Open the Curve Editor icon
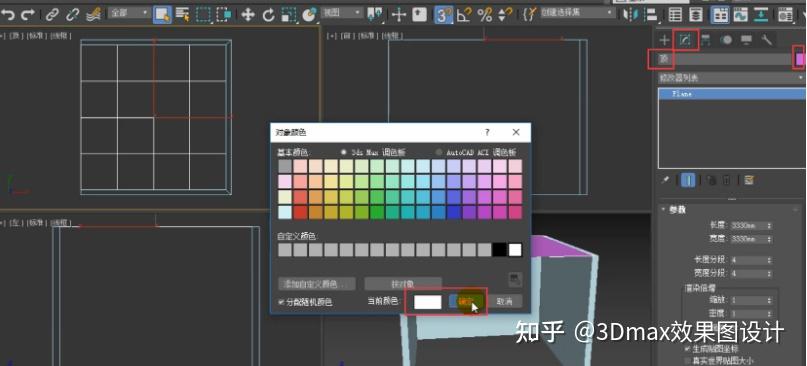The image size is (807, 366). point(741,14)
